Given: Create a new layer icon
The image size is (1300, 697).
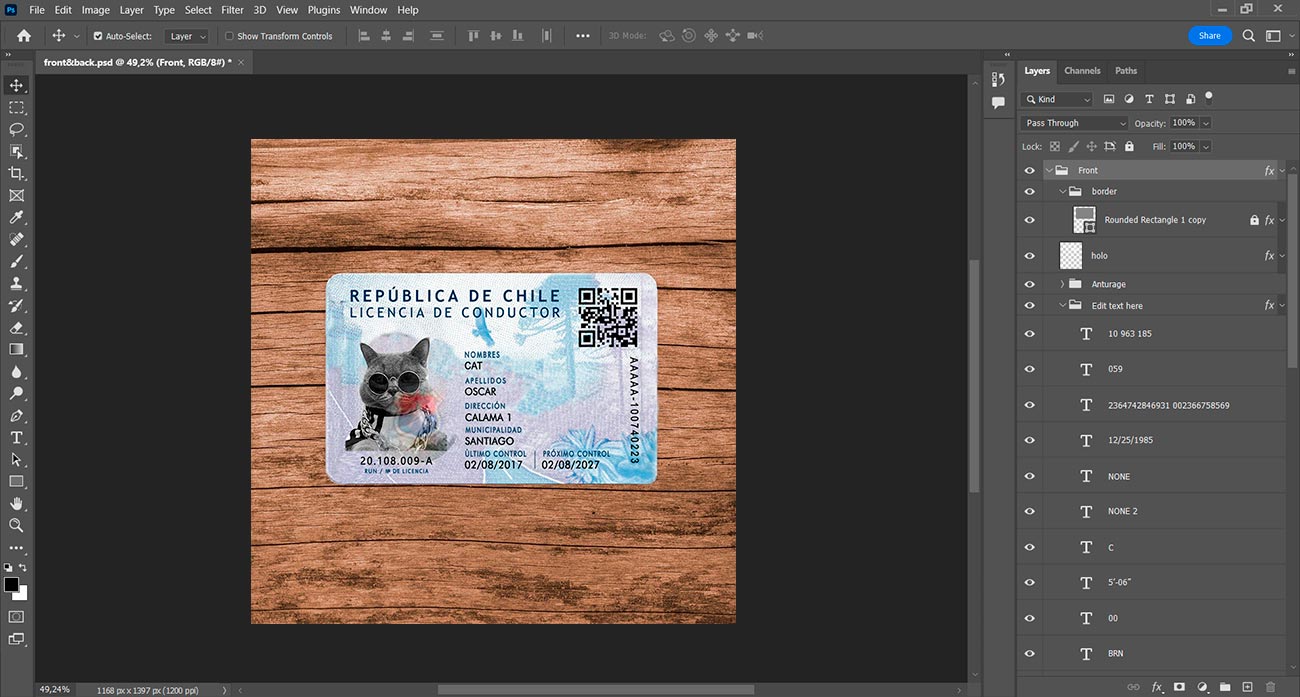Looking at the screenshot, I should 1247,687.
